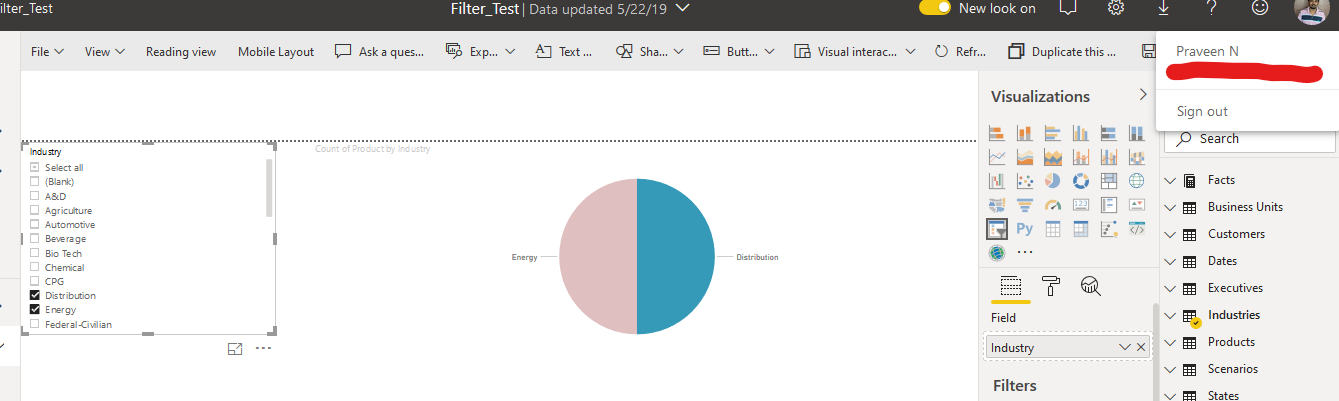Choose the Python (Py) visual
Screen dimensions: 1339x401
click(x=1025, y=229)
